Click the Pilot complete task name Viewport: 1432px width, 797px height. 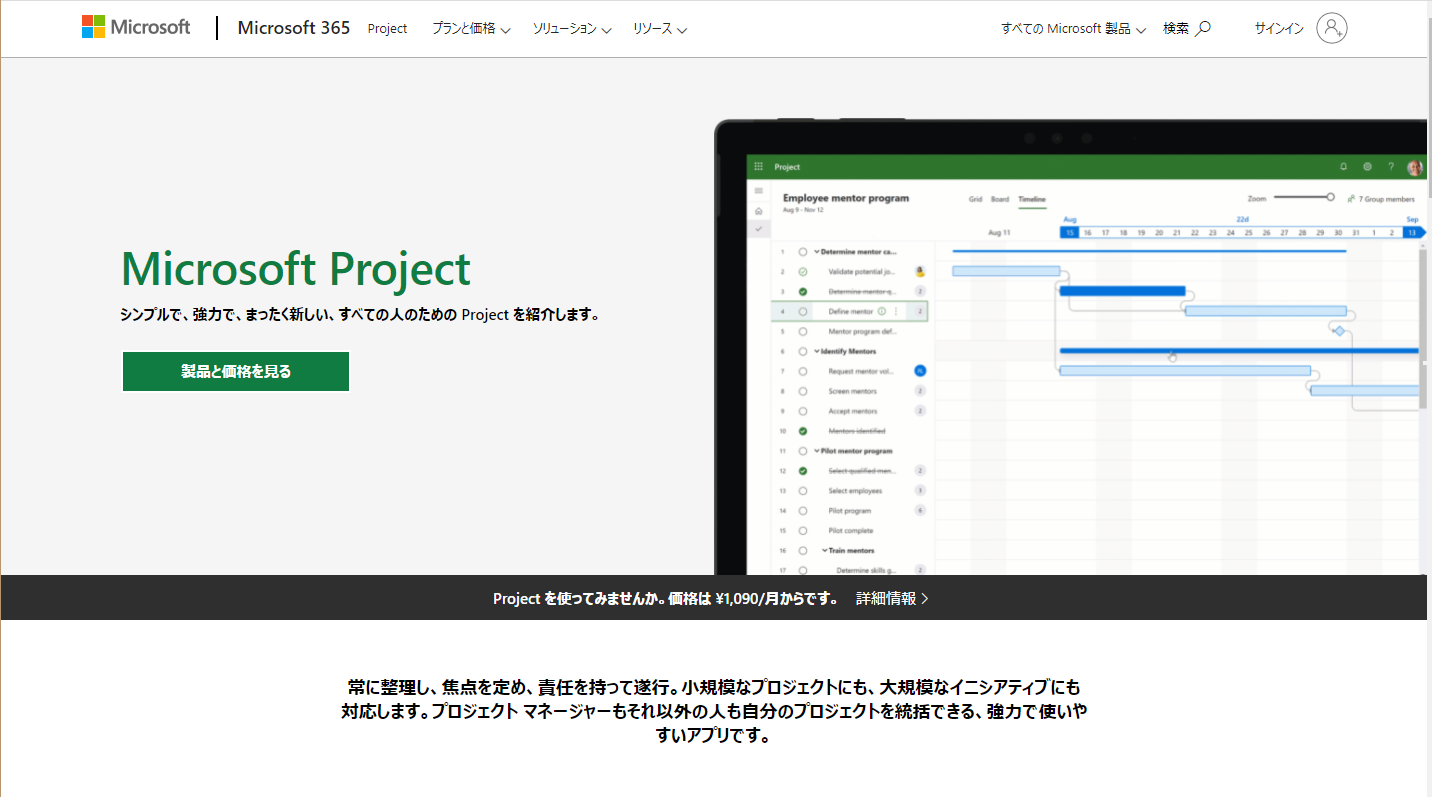tap(851, 531)
